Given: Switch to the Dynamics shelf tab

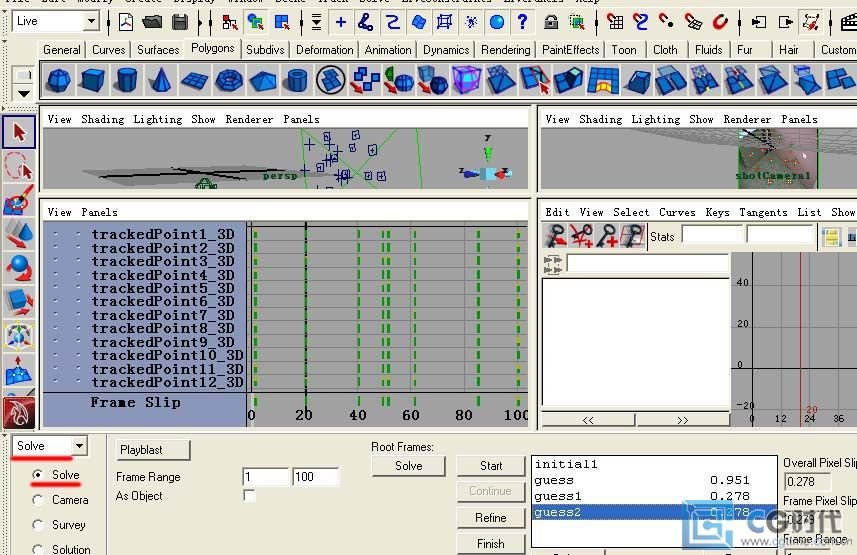Looking at the screenshot, I should (446, 50).
